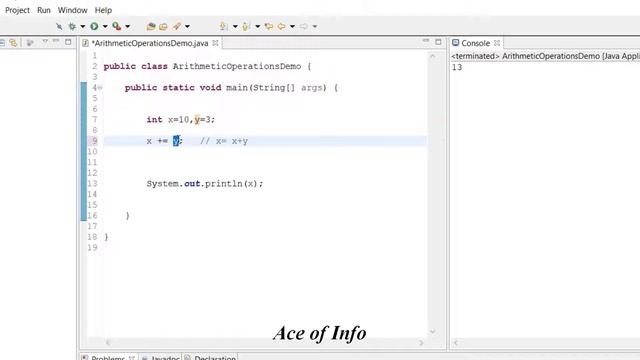Maximize the Package Explorer panel
Image resolution: width=640 pixels, height=360 pixels.
(x=68, y=42)
